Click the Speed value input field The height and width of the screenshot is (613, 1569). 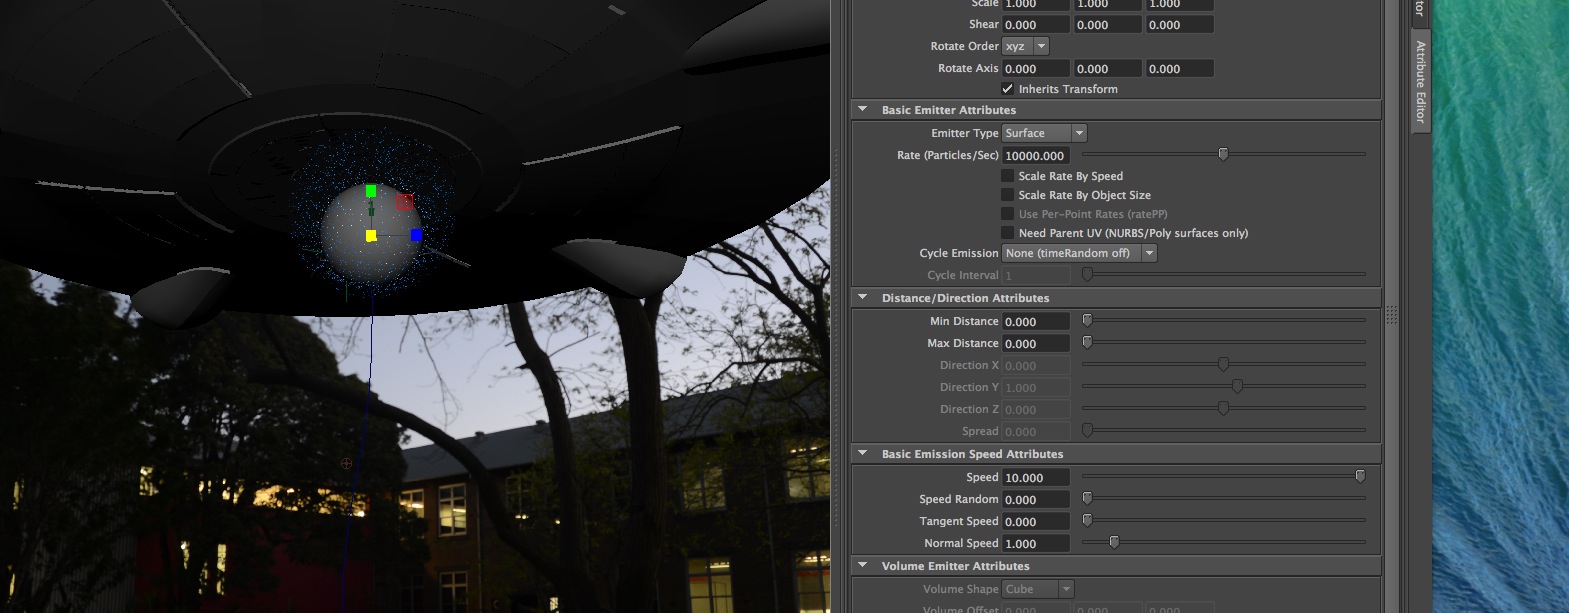pos(1036,478)
